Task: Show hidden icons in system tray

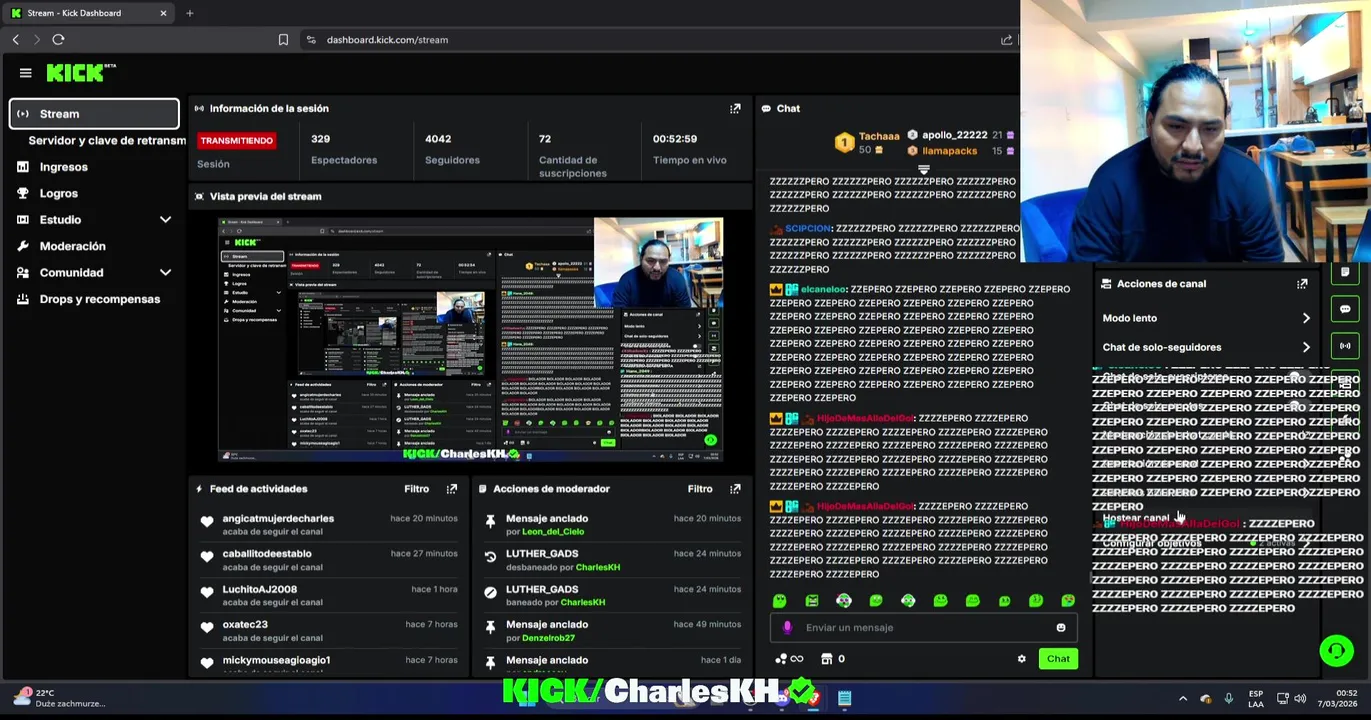Action: coord(1183,698)
